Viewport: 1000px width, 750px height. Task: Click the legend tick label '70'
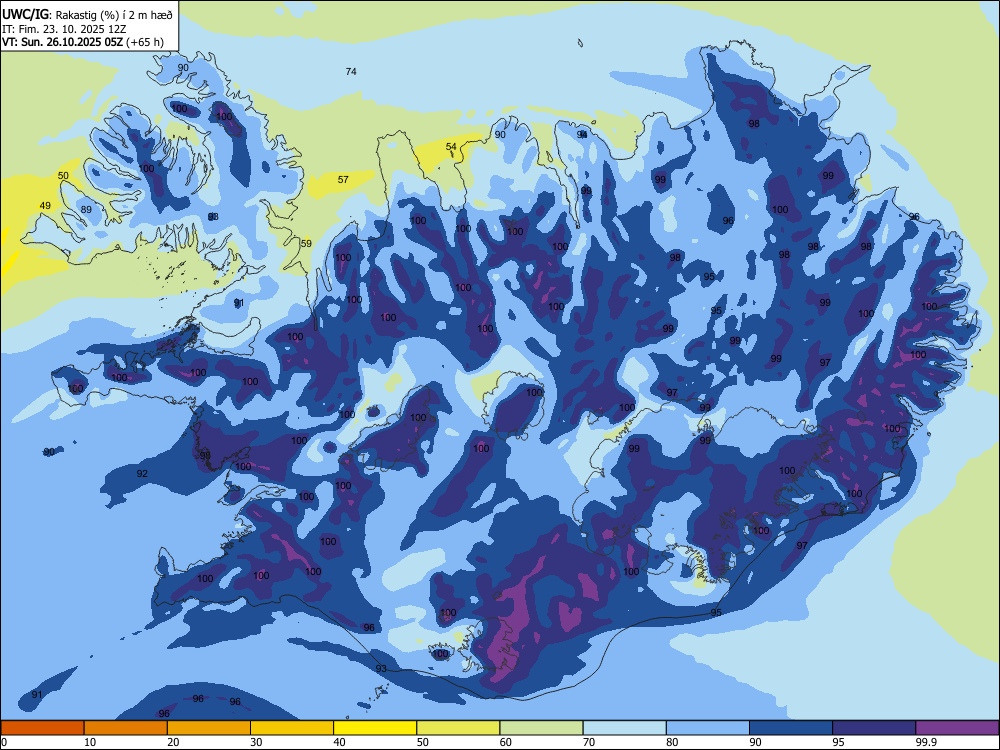tap(589, 742)
